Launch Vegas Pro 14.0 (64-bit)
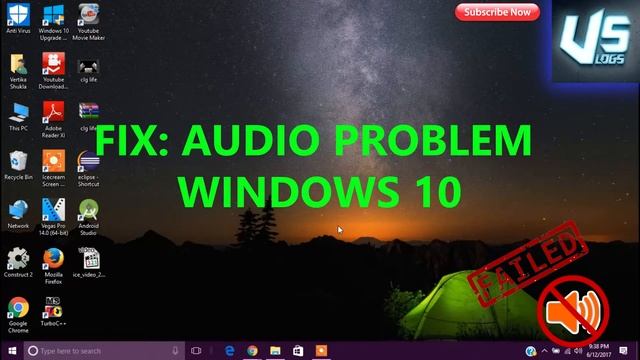The width and height of the screenshot is (640, 360). 53,217
